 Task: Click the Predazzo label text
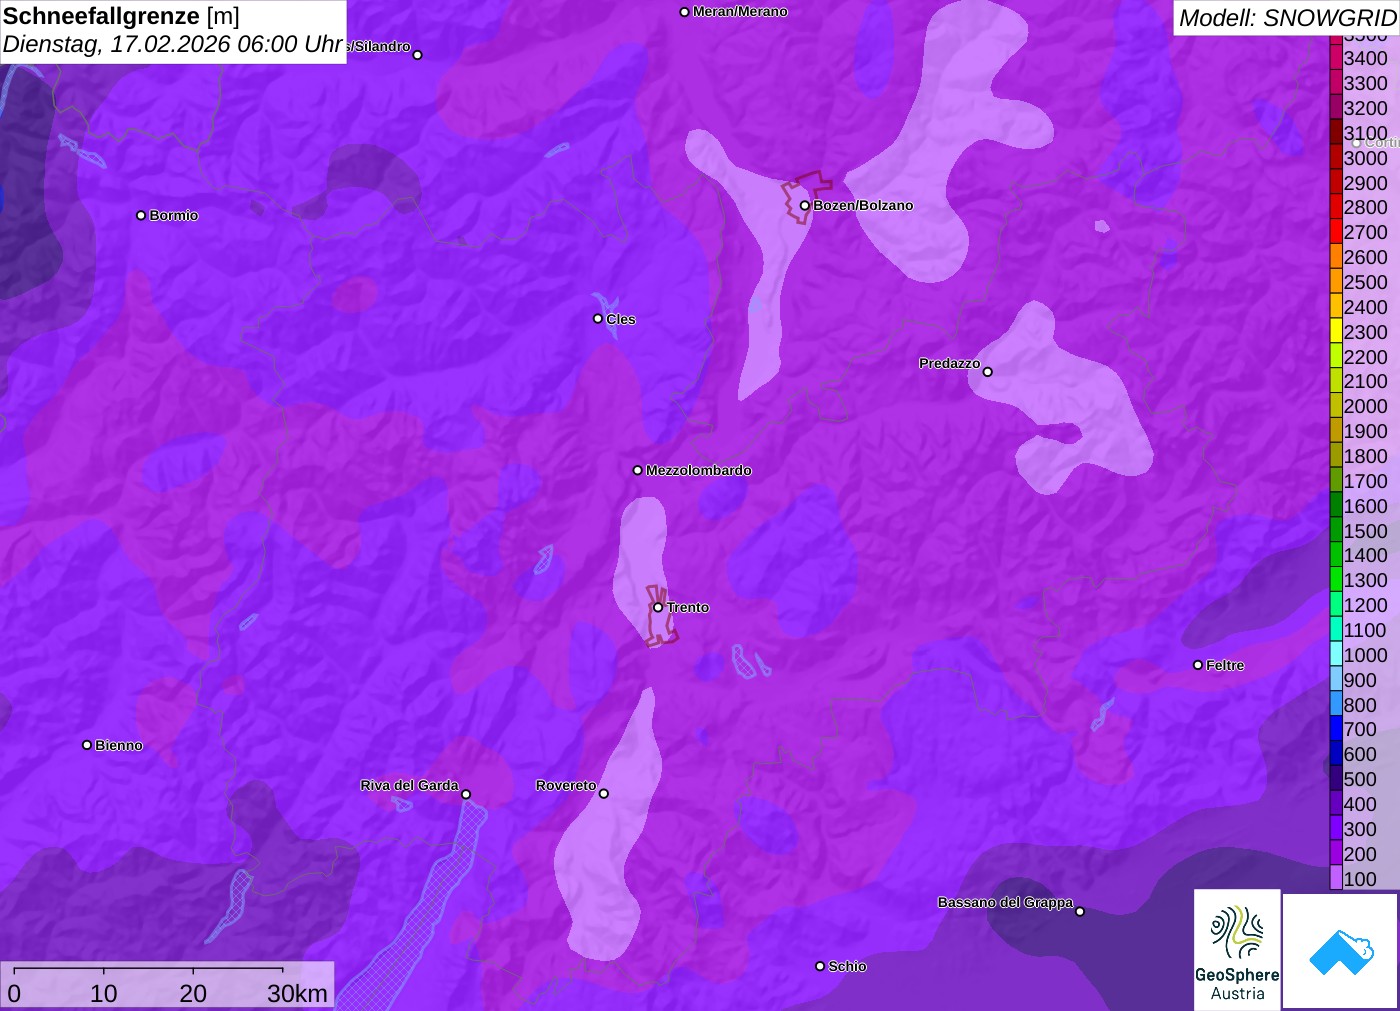pyautogui.click(x=950, y=363)
